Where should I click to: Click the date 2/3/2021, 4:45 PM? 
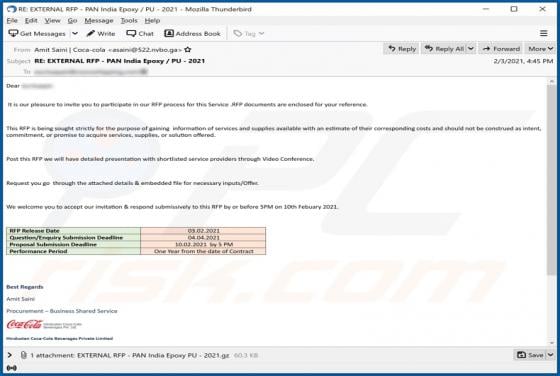[523, 61]
